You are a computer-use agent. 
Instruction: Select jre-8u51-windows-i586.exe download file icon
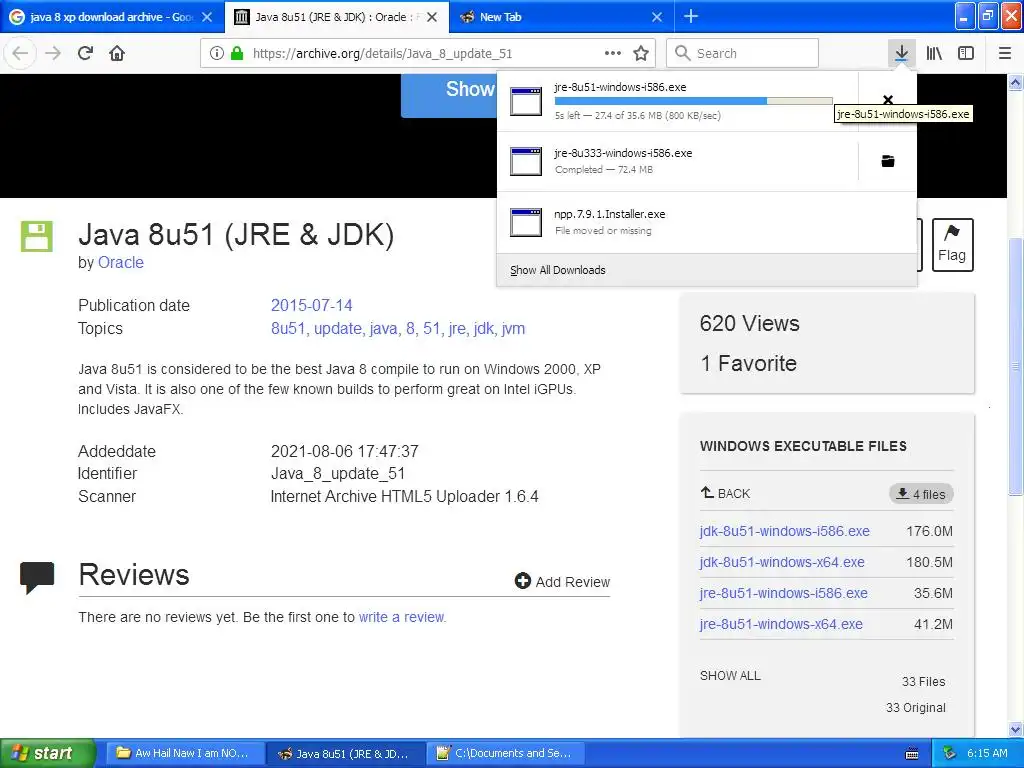tap(526, 101)
